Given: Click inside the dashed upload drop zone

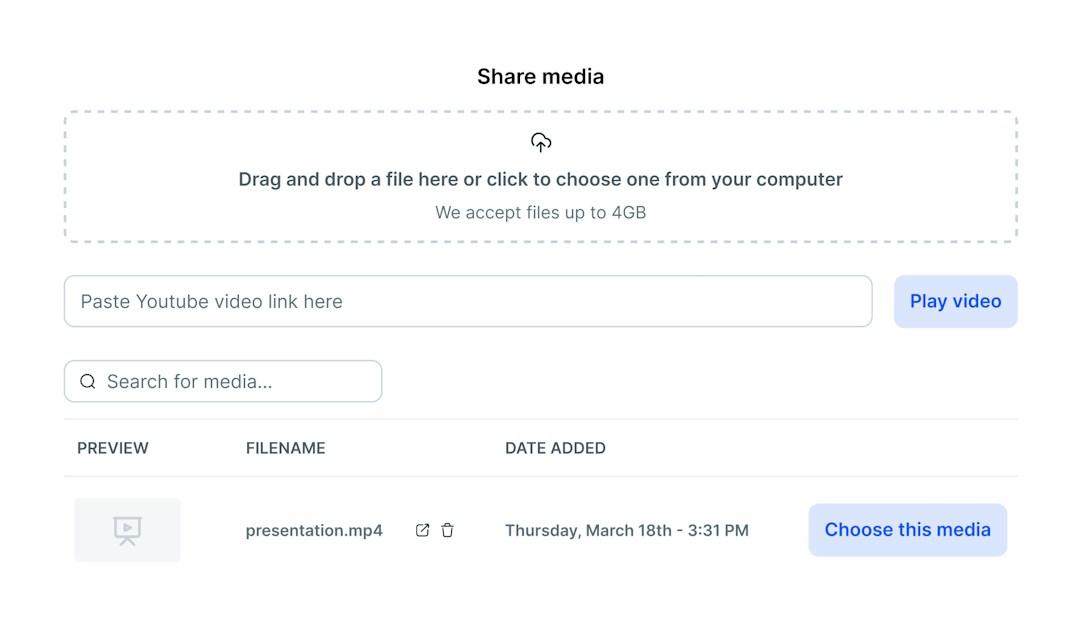Looking at the screenshot, I should click(x=541, y=176).
